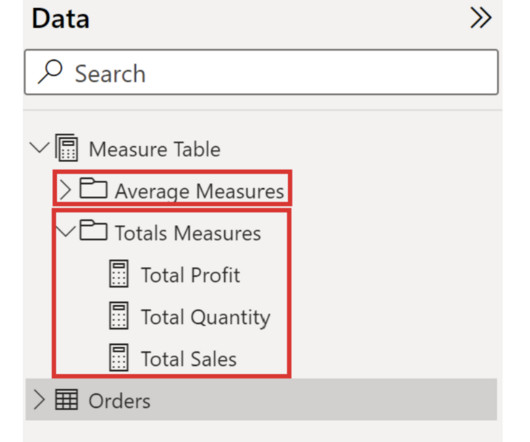Expand the Average Measures folder chevron
Viewport: 530px width, 442px height.
point(65,190)
